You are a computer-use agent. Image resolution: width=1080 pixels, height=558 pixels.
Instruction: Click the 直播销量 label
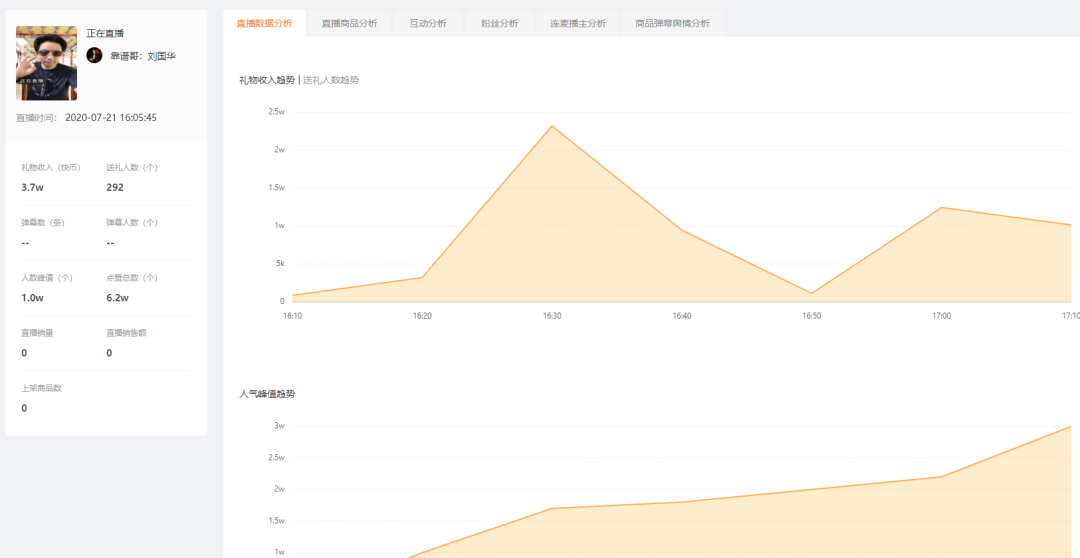[x=37, y=333]
